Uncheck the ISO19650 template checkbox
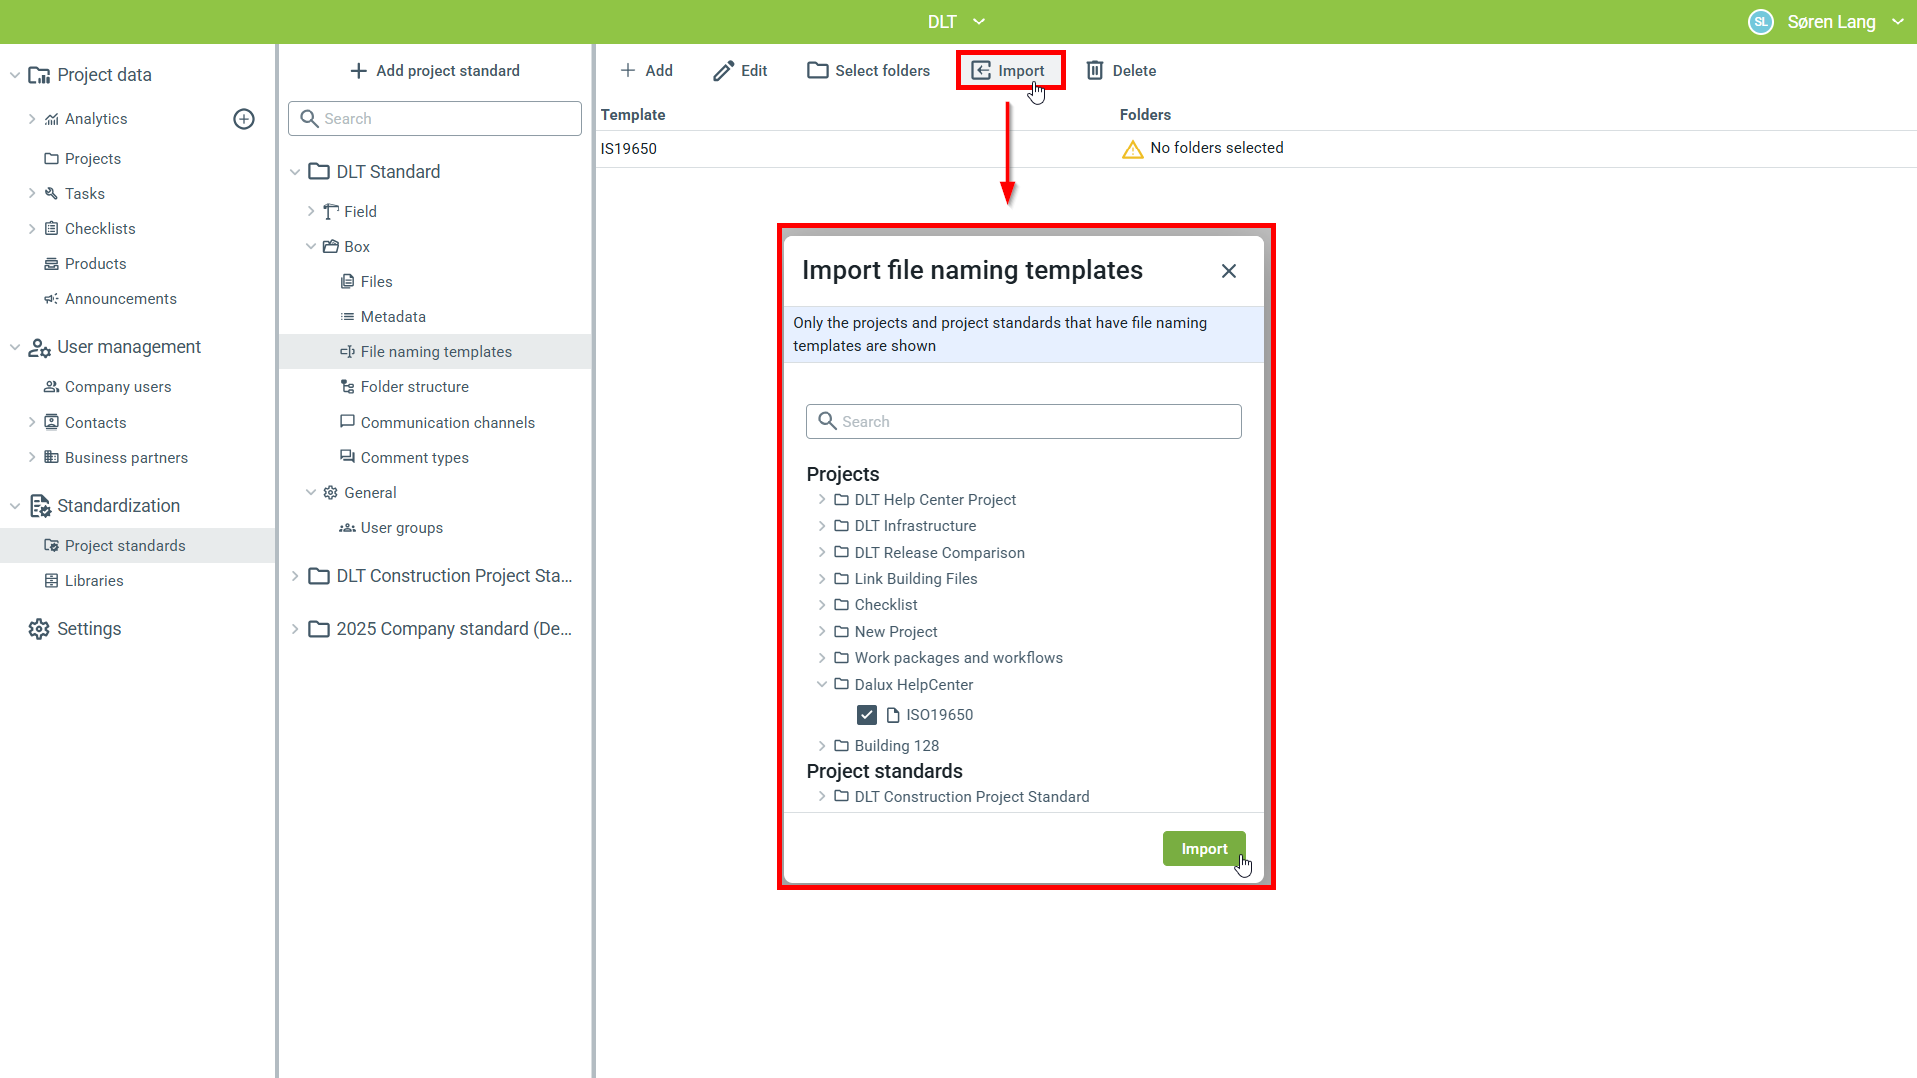1917x1078 pixels. [867, 715]
